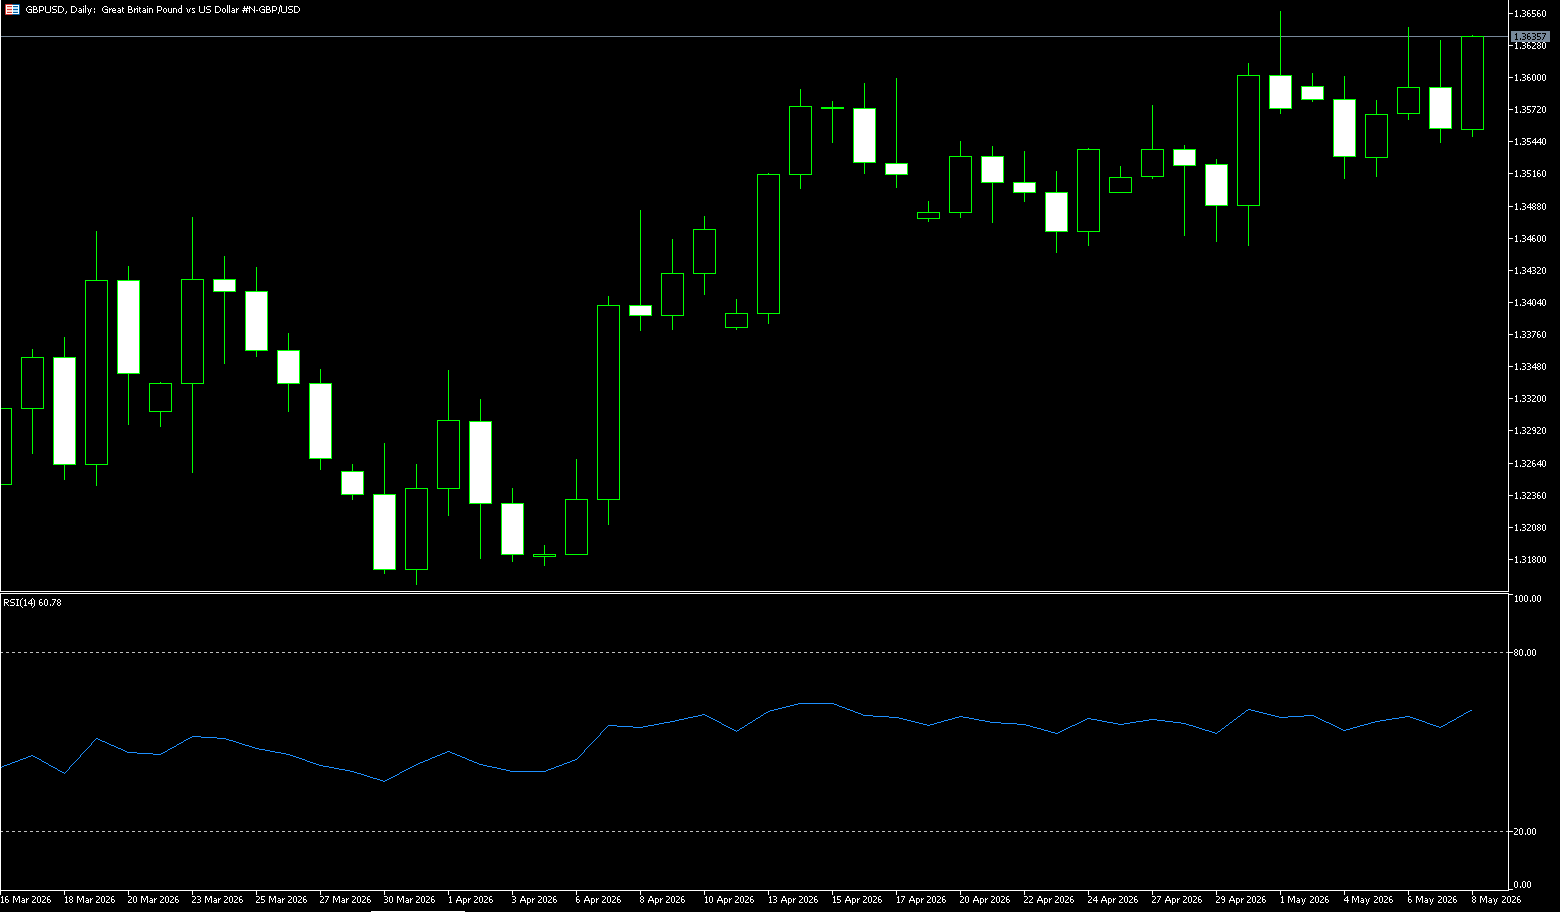Click the '1 May 2026' date label
Image resolution: width=1560 pixels, height=912 pixels.
click(1305, 899)
